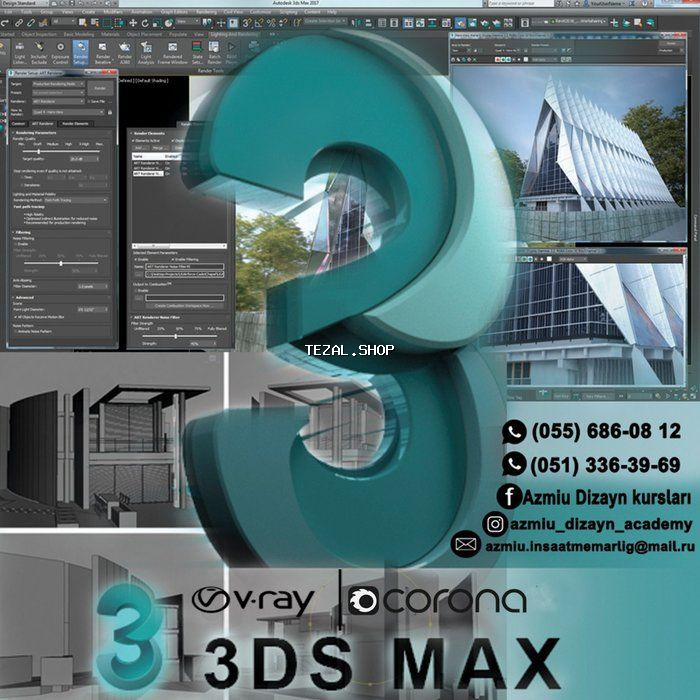
Task: Switch to Render Elements tab in Render Setup
Action: tap(75, 124)
